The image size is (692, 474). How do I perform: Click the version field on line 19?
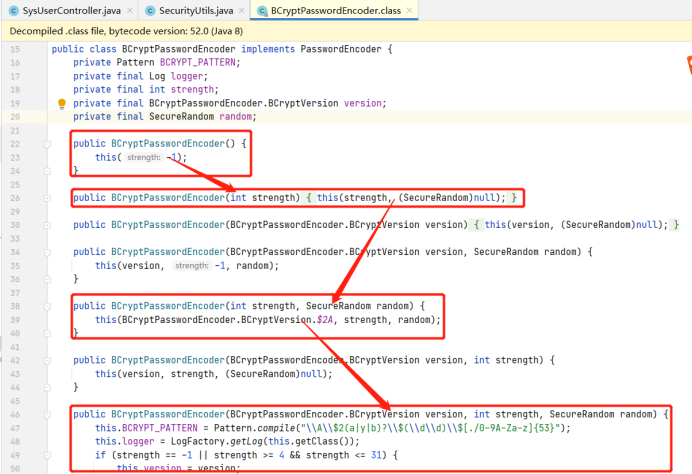[363, 103]
